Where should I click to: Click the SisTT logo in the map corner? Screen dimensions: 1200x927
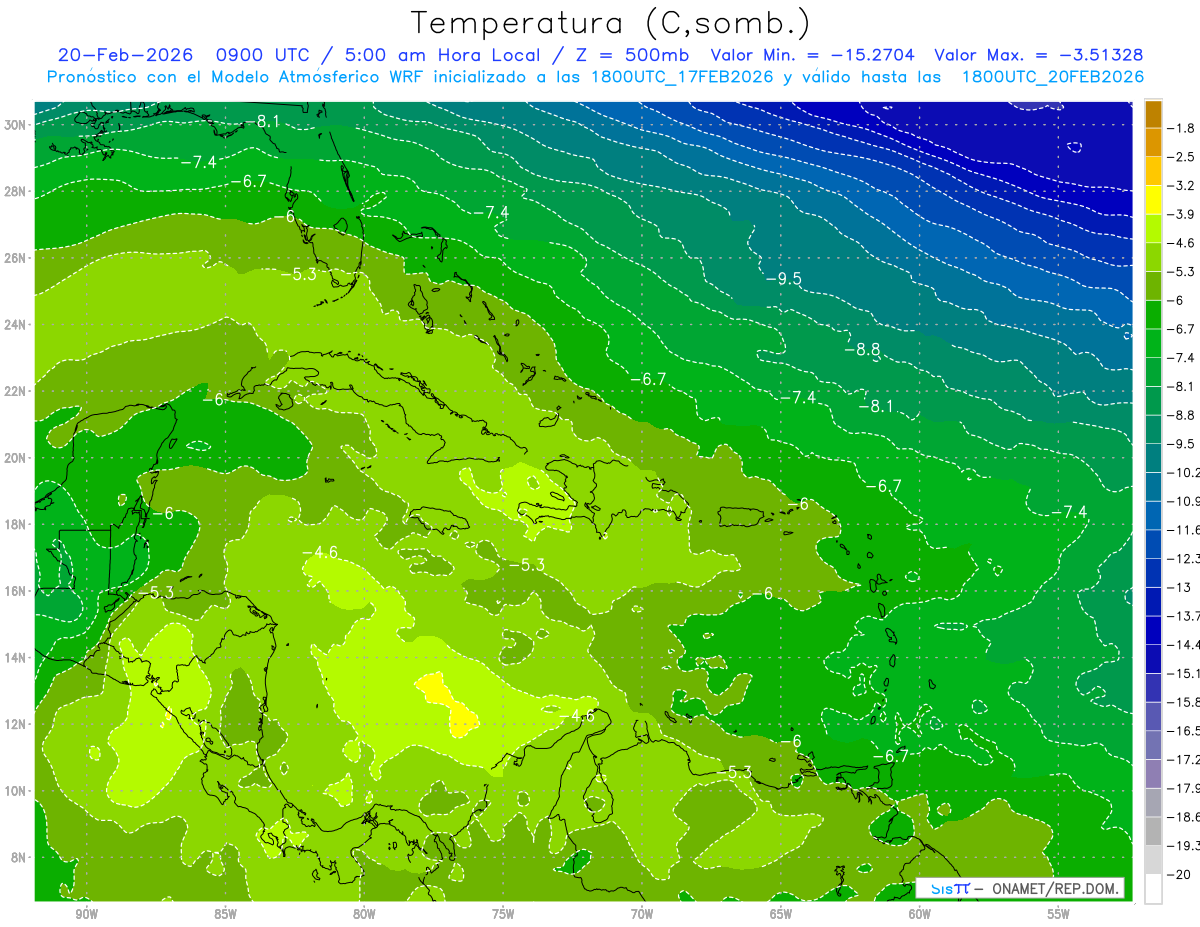click(x=950, y=888)
